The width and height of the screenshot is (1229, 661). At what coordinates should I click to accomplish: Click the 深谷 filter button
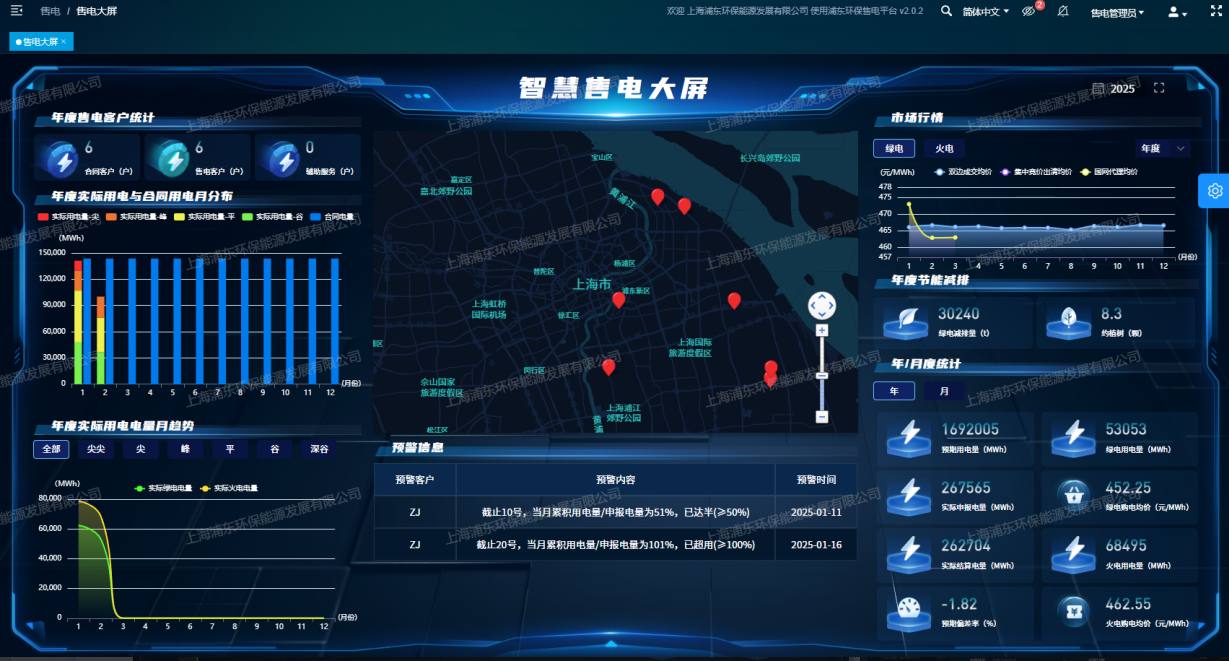tap(319, 449)
